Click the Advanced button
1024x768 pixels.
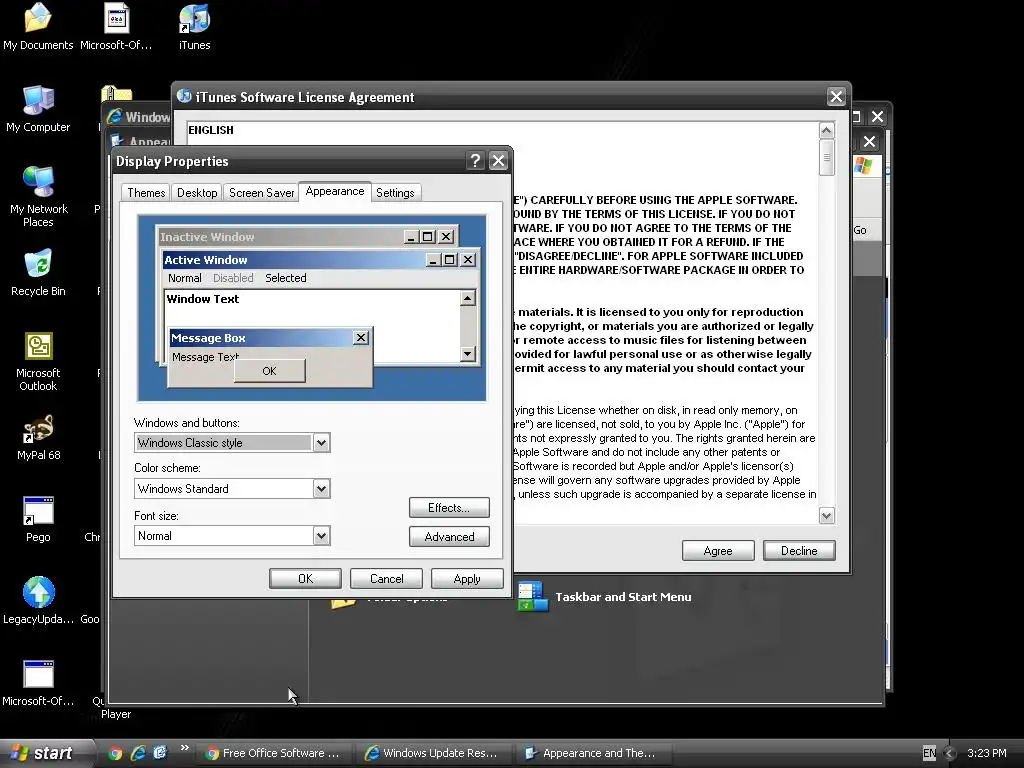(449, 536)
